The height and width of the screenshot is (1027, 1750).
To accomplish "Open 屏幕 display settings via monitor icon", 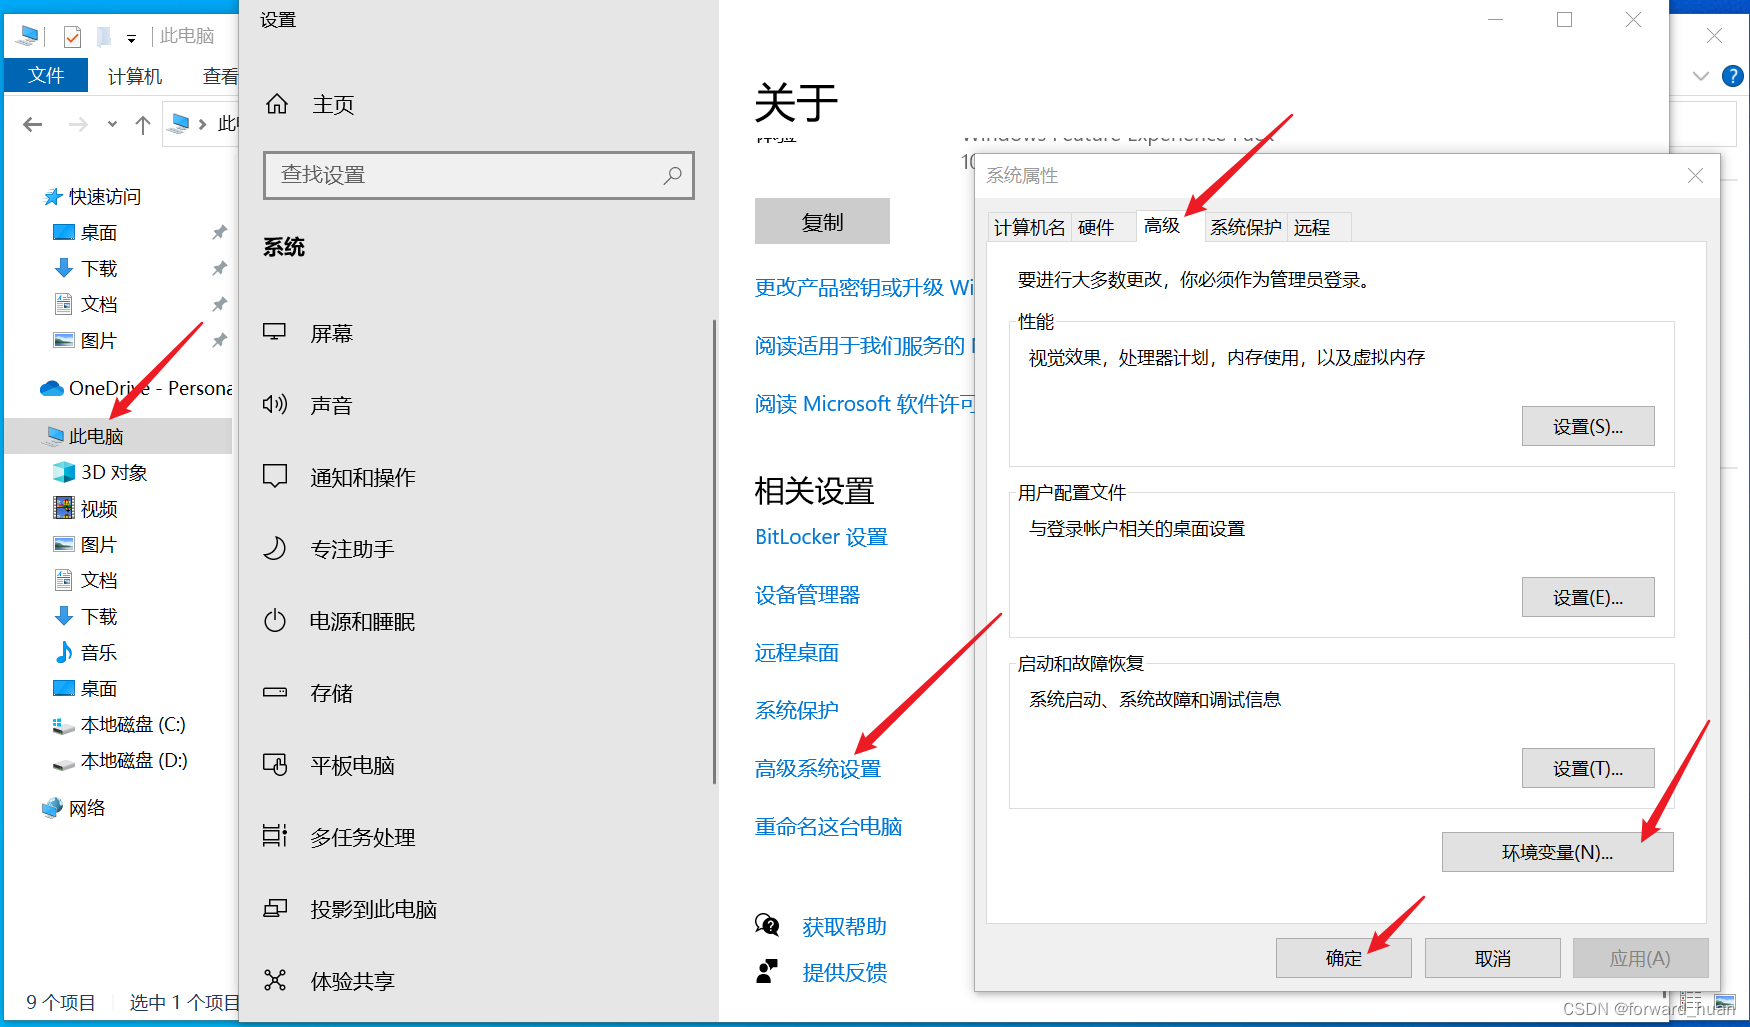I will click(275, 332).
